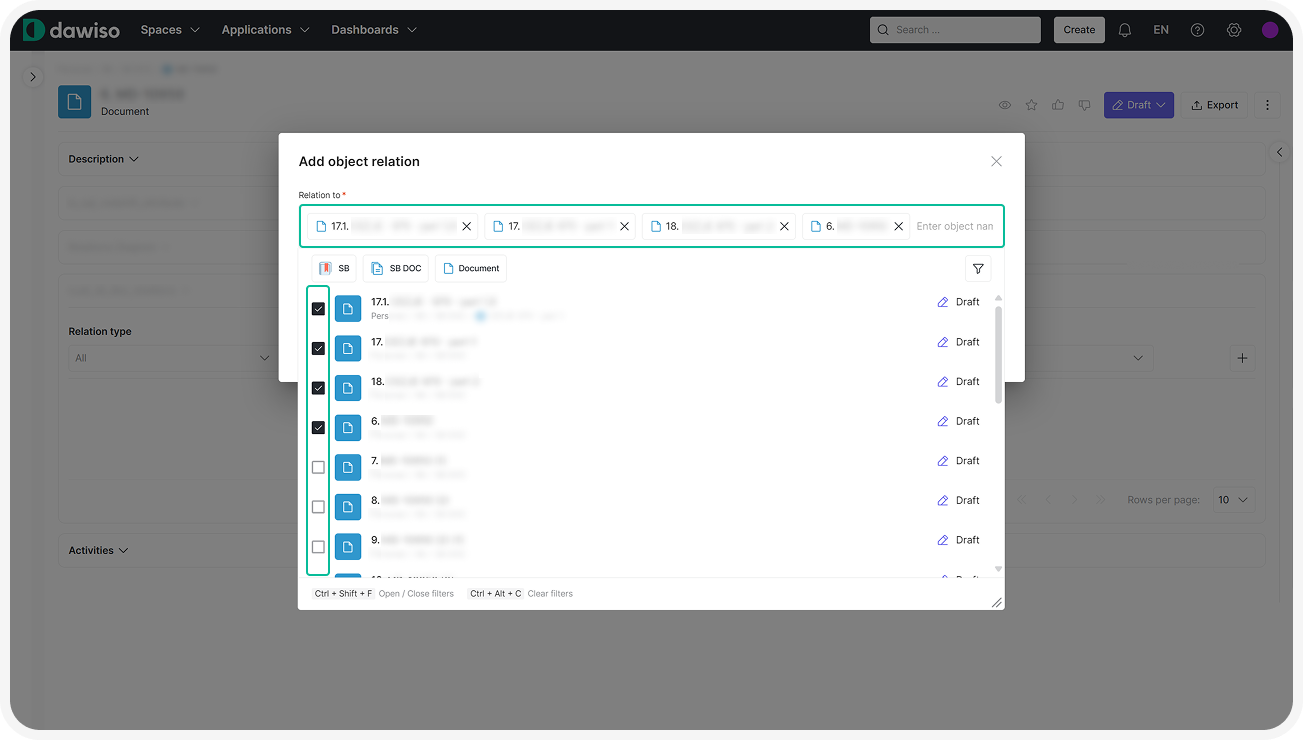Viewport: 1303px width, 740px height.
Task: Open the Rows per page dropdown
Action: 1232,500
